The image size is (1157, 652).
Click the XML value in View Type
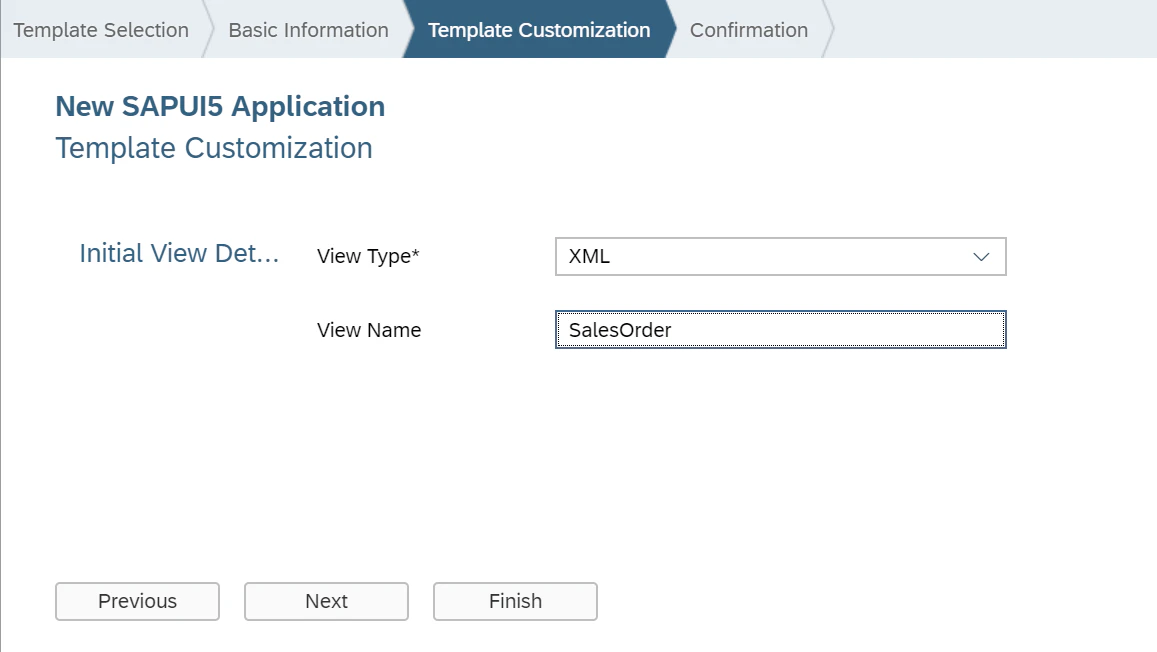589,257
